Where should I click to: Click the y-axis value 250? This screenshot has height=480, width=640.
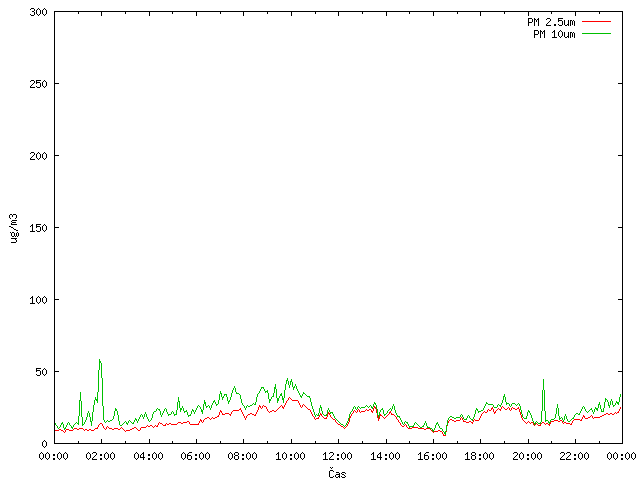(38, 84)
